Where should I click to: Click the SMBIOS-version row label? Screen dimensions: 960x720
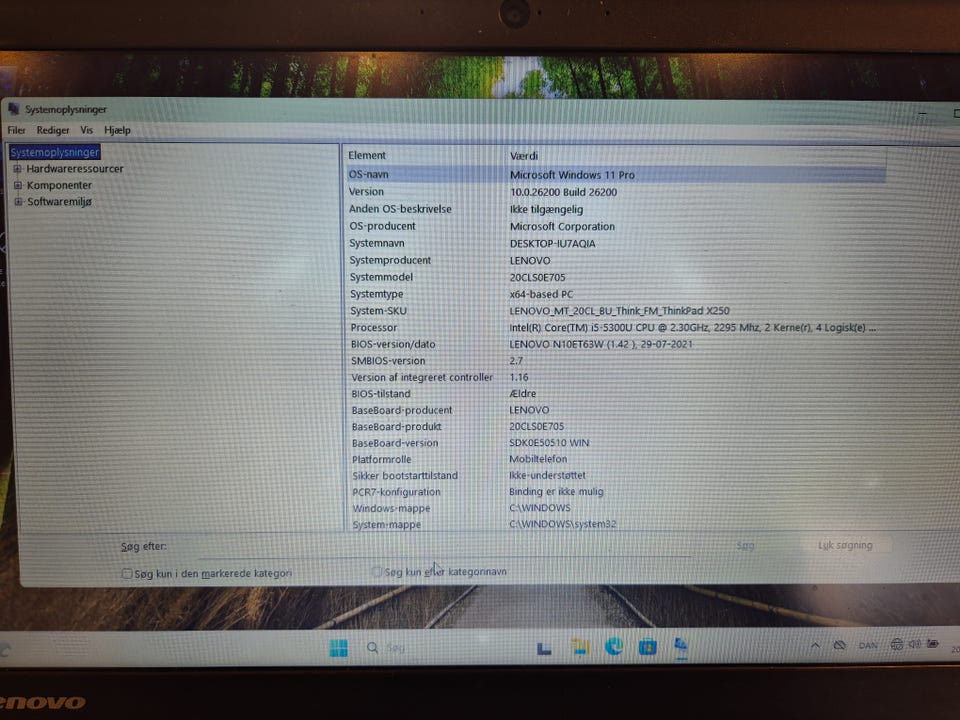click(388, 361)
